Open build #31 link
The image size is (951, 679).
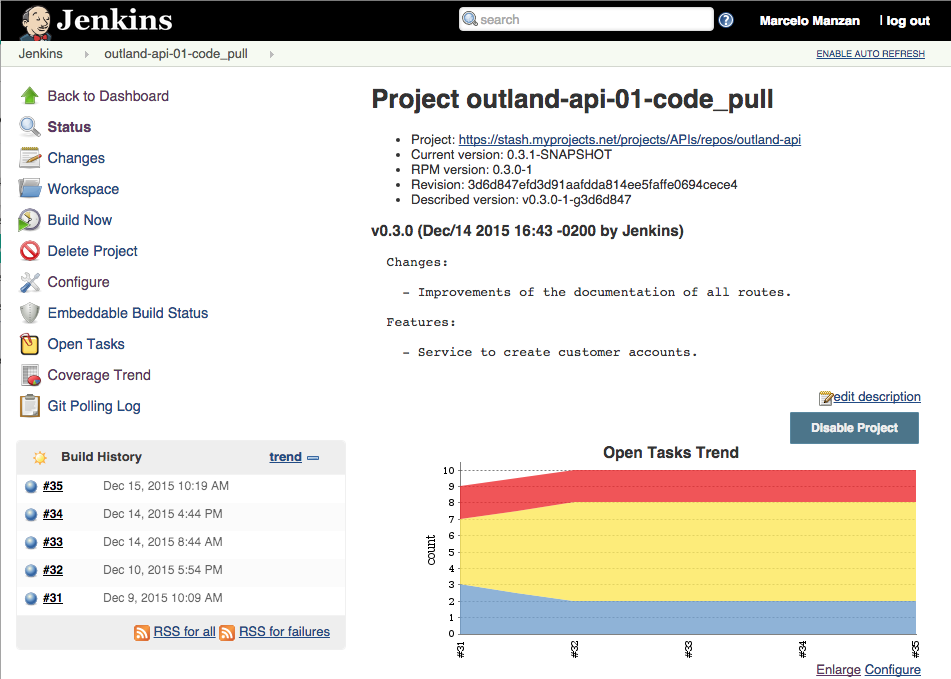(53, 598)
